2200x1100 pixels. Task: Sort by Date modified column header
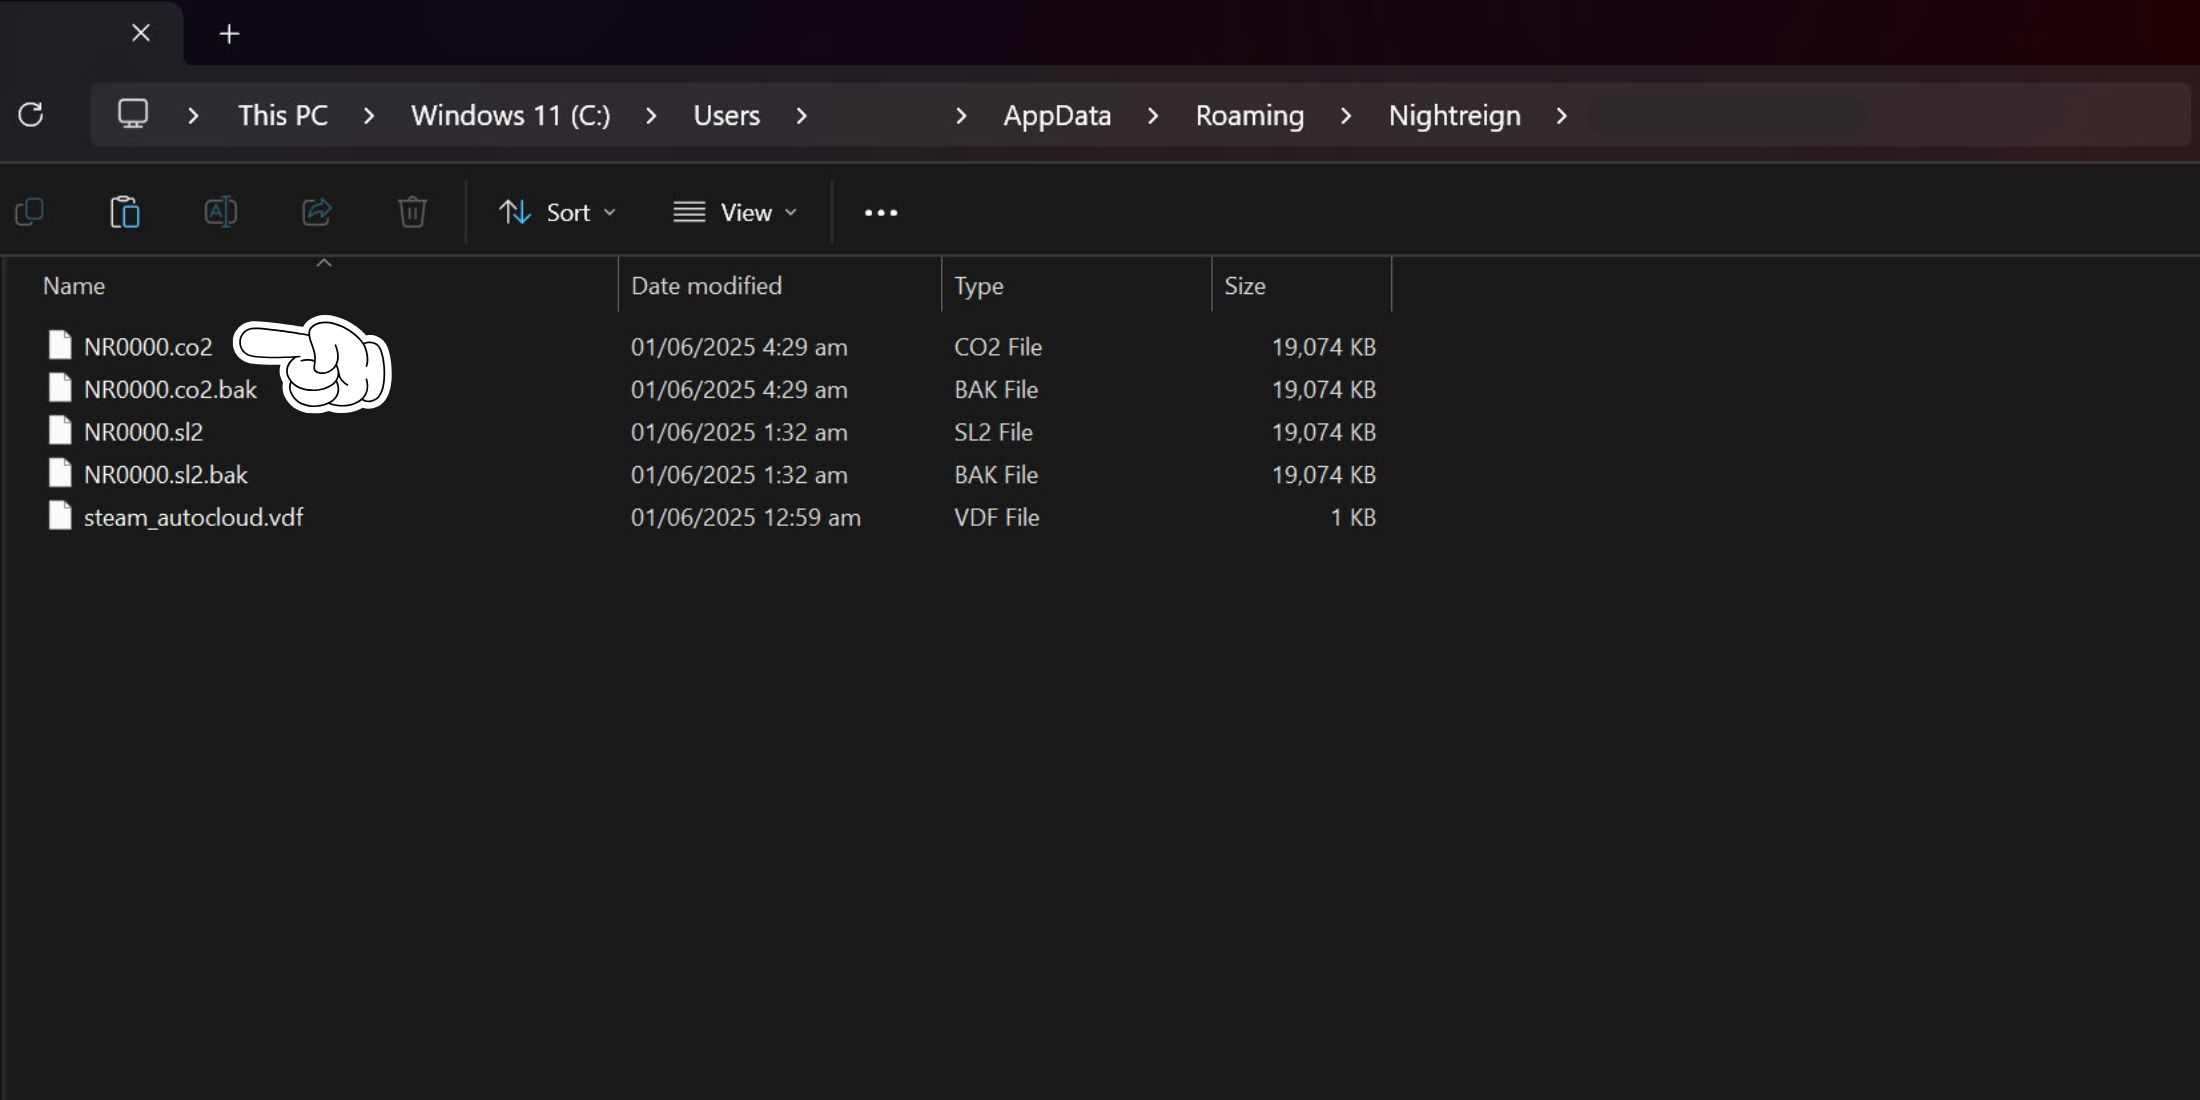point(706,286)
